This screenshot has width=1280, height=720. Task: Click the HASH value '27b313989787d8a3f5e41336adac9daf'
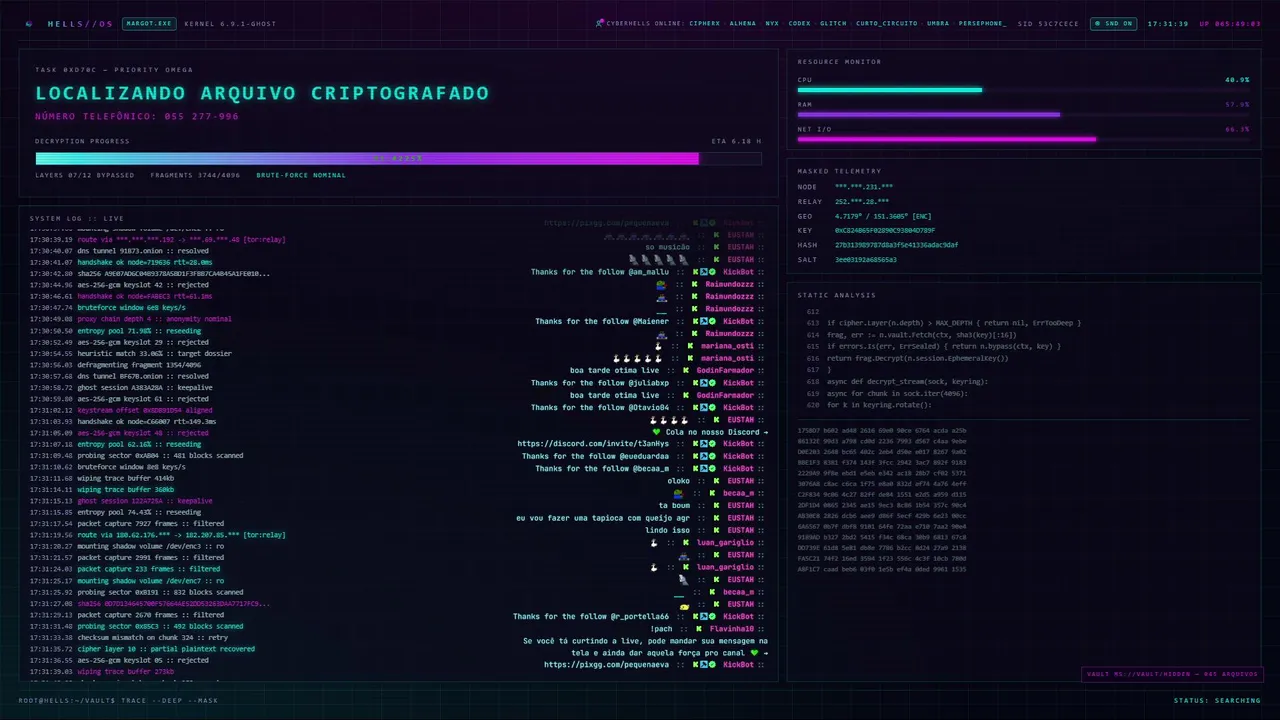tap(896, 245)
